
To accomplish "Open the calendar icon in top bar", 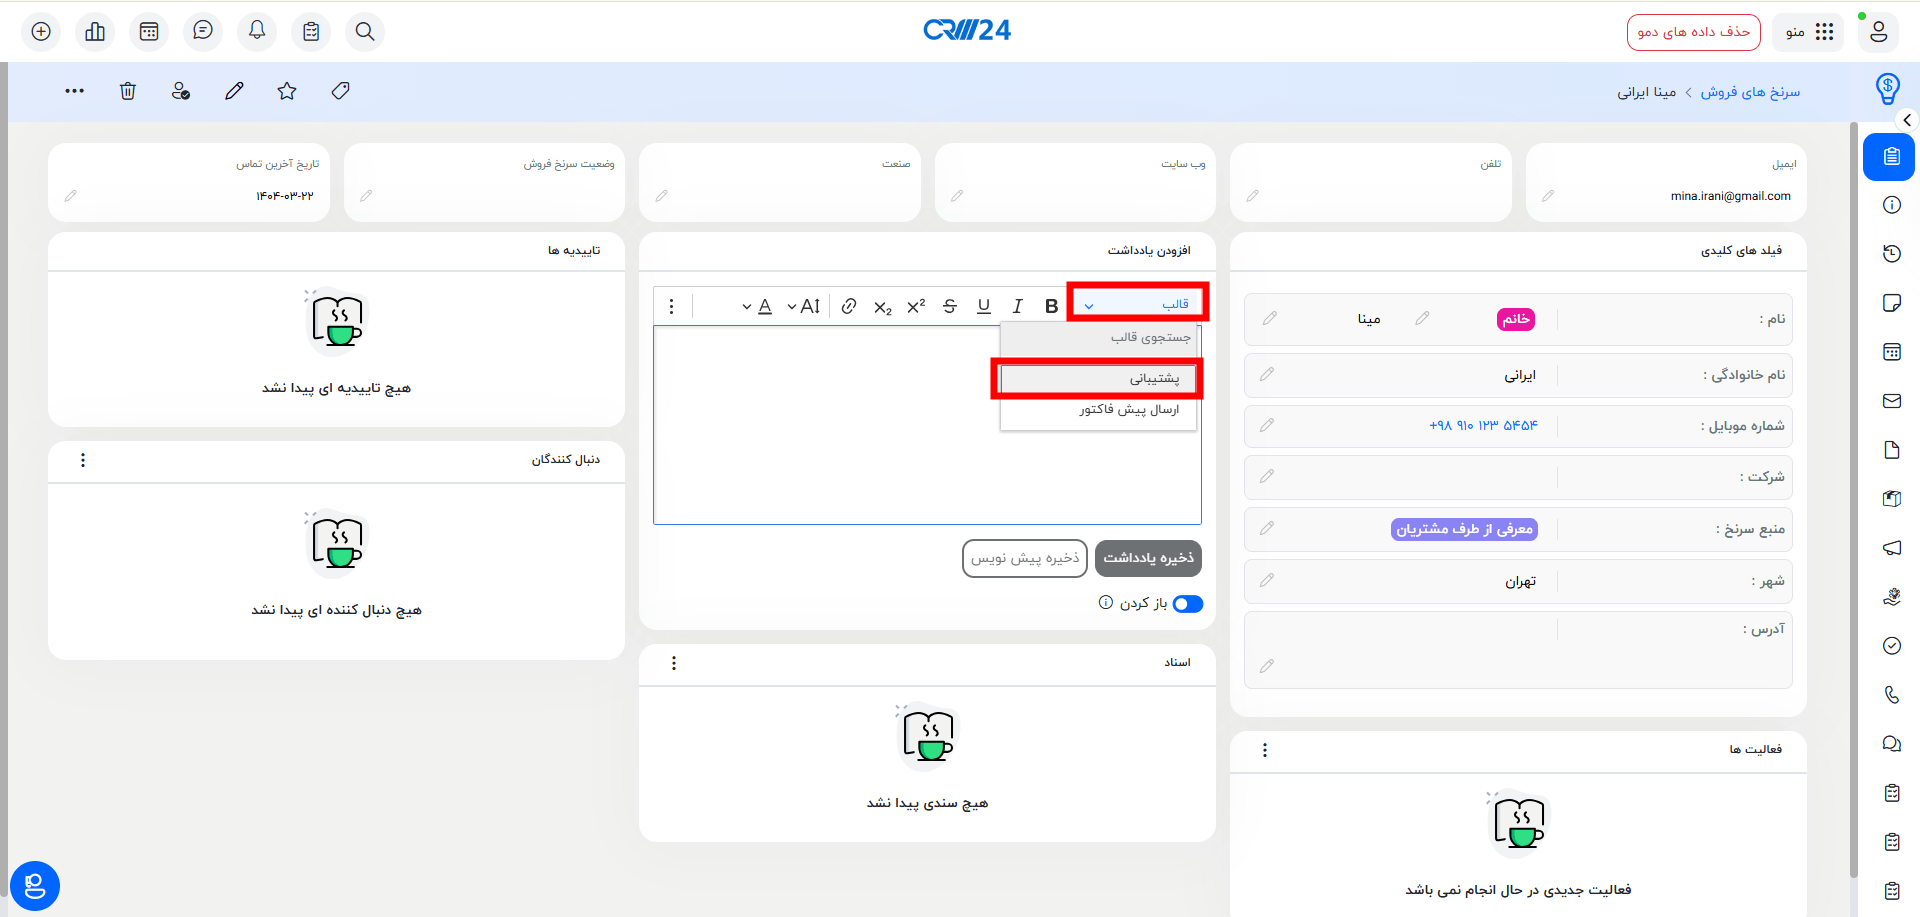I will (x=149, y=31).
